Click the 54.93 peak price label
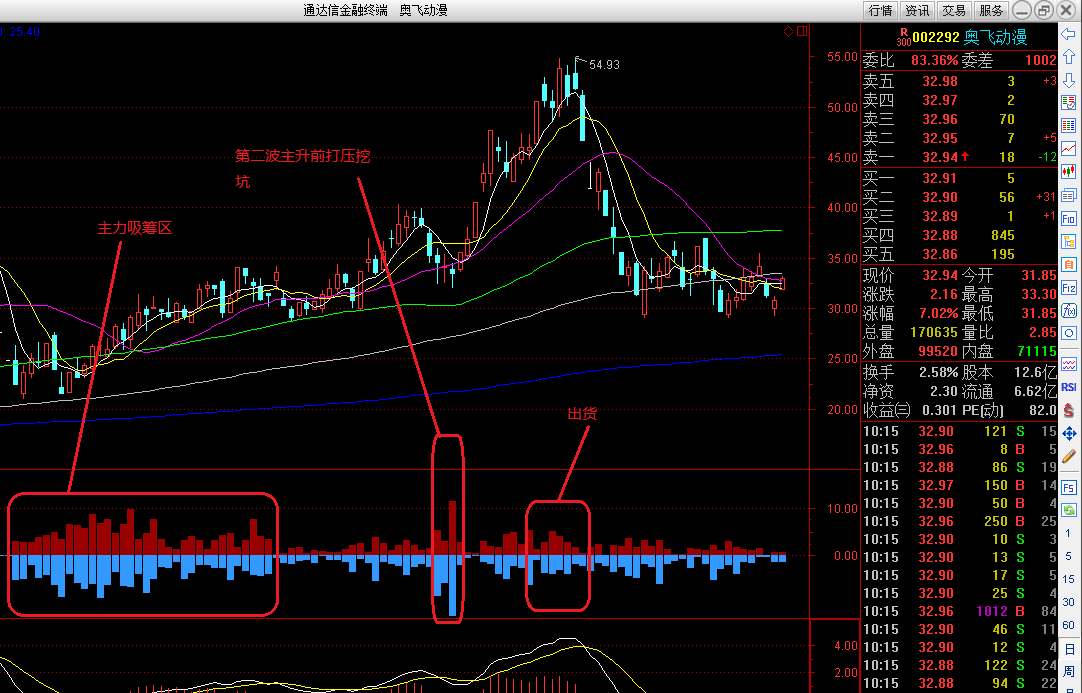1082x693 pixels. 604,65
